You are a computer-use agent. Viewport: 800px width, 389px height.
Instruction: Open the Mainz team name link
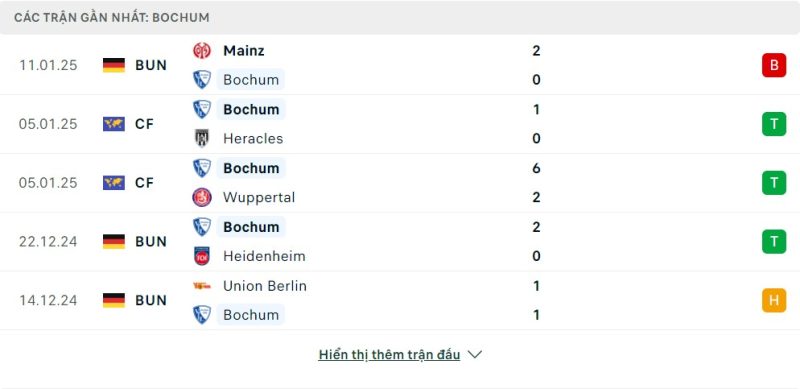click(x=244, y=51)
